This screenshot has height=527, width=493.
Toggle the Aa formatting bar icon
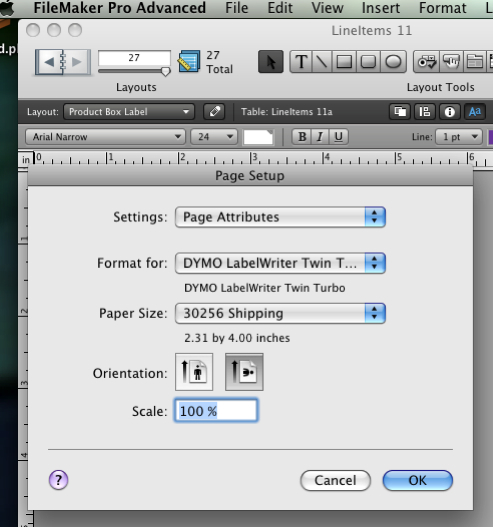[475, 112]
